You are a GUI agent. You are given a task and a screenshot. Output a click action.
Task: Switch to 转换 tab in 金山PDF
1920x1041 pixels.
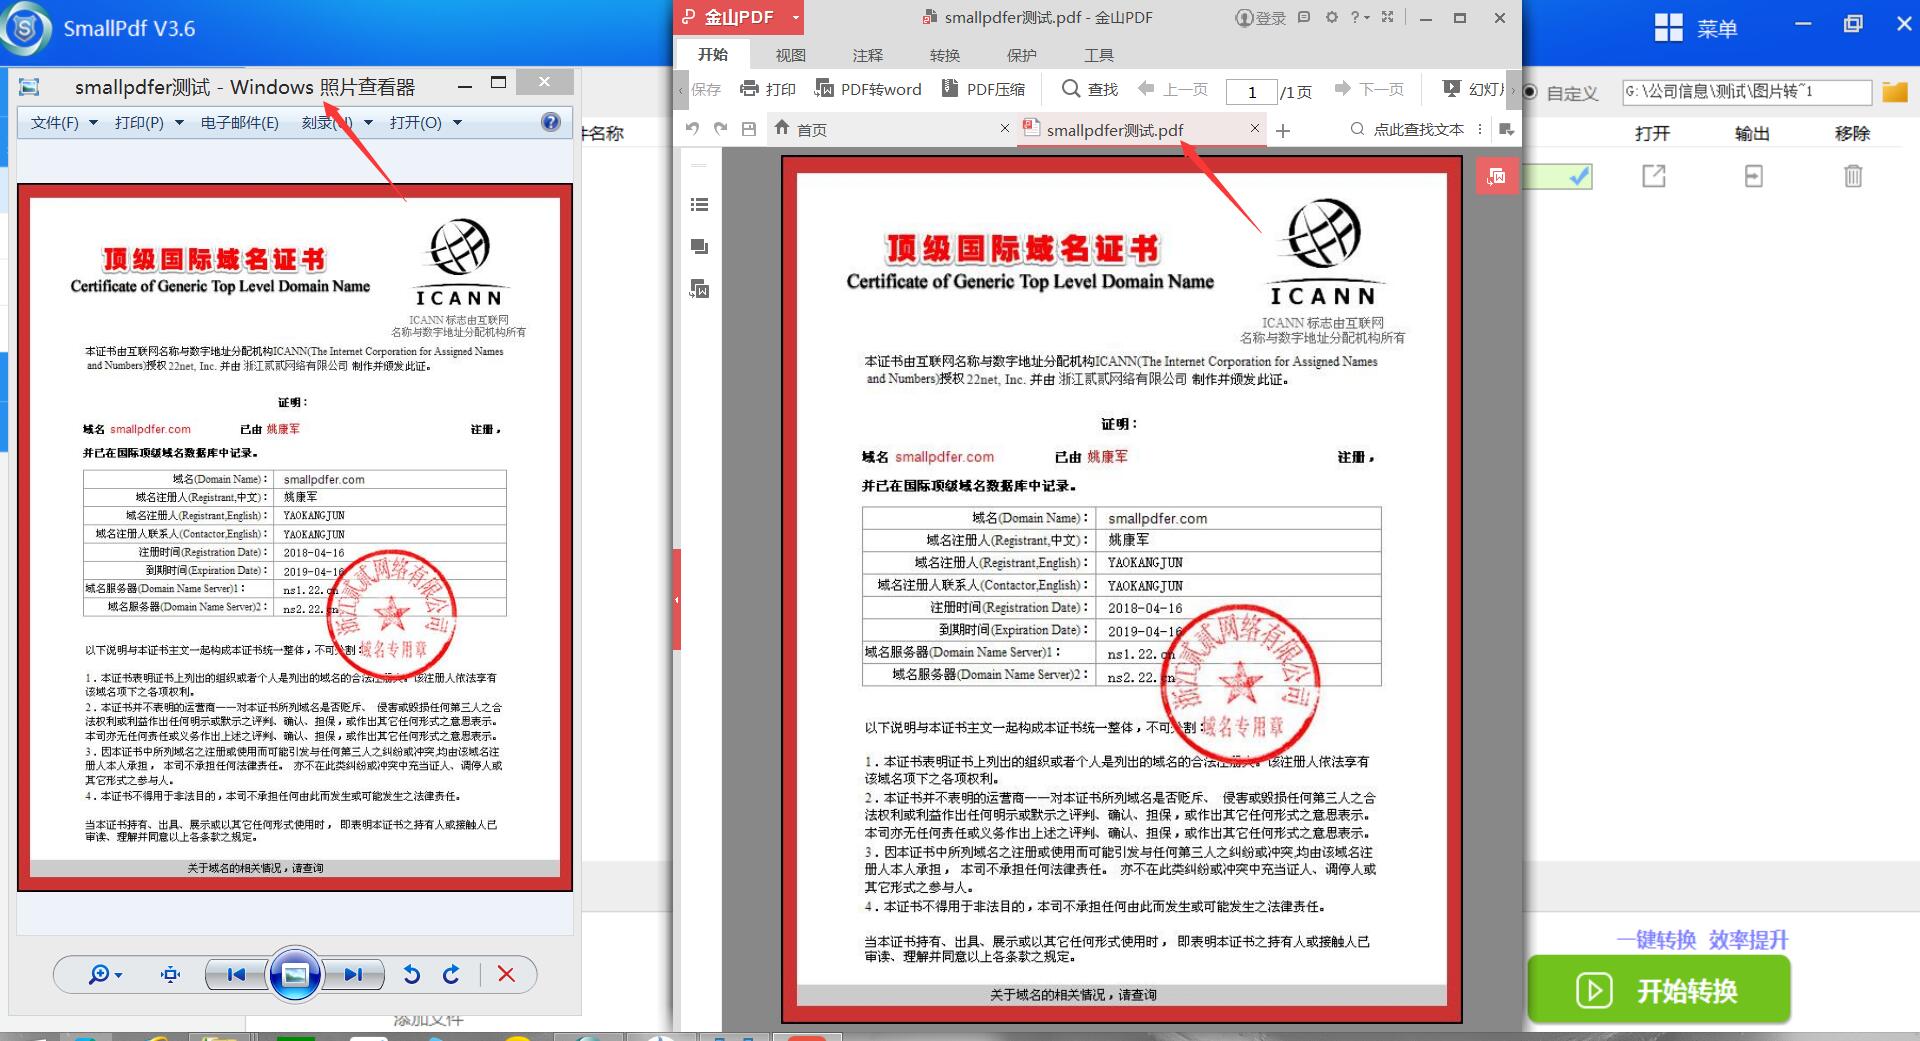(x=944, y=55)
